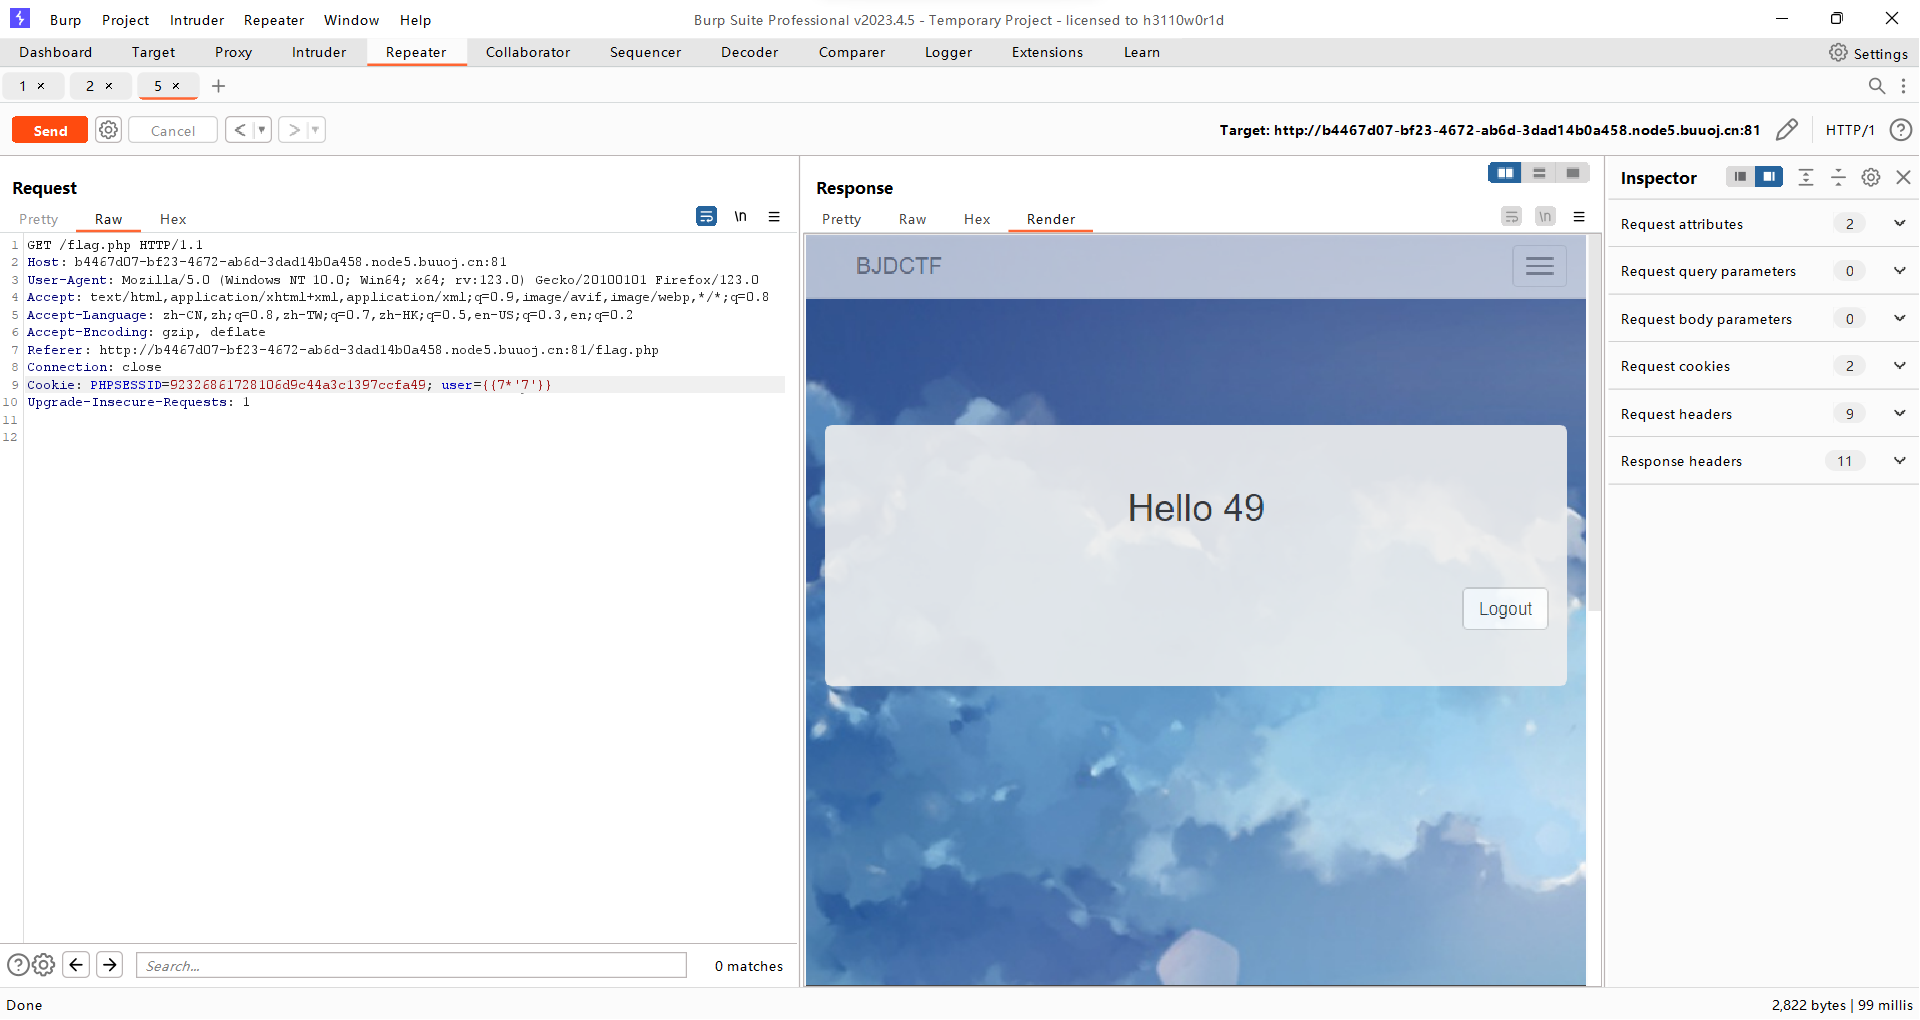Add a new Repeater tab
This screenshot has height=1020, width=1920.
tap(219, 86)
